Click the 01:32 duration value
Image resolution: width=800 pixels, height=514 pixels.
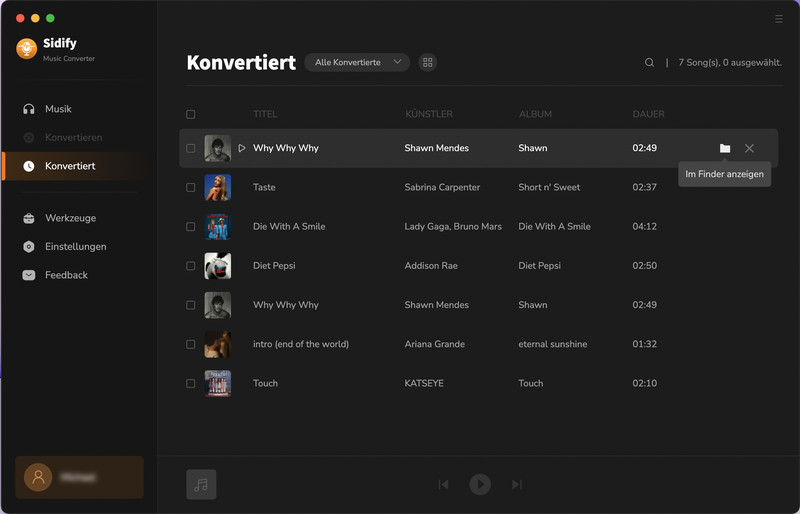644,344
